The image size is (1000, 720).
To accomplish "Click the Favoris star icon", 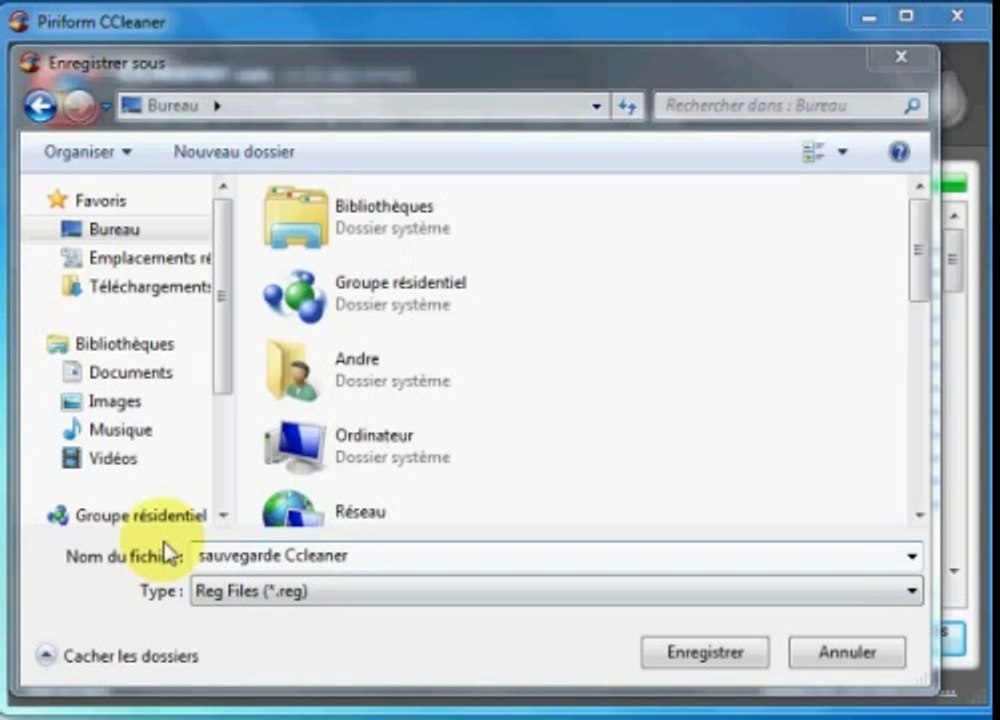I will [x=57, y=200].
